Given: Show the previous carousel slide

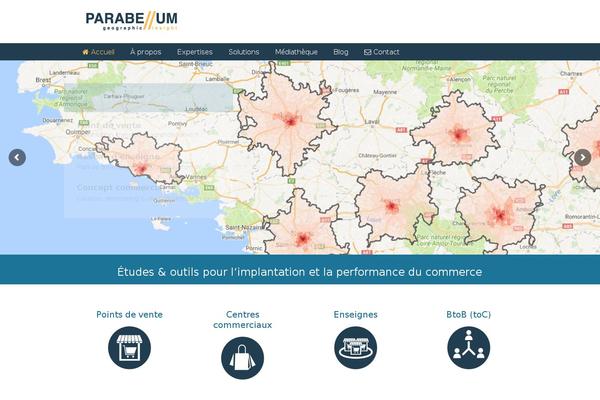Looking at the screenshot, I should (17, 157).
